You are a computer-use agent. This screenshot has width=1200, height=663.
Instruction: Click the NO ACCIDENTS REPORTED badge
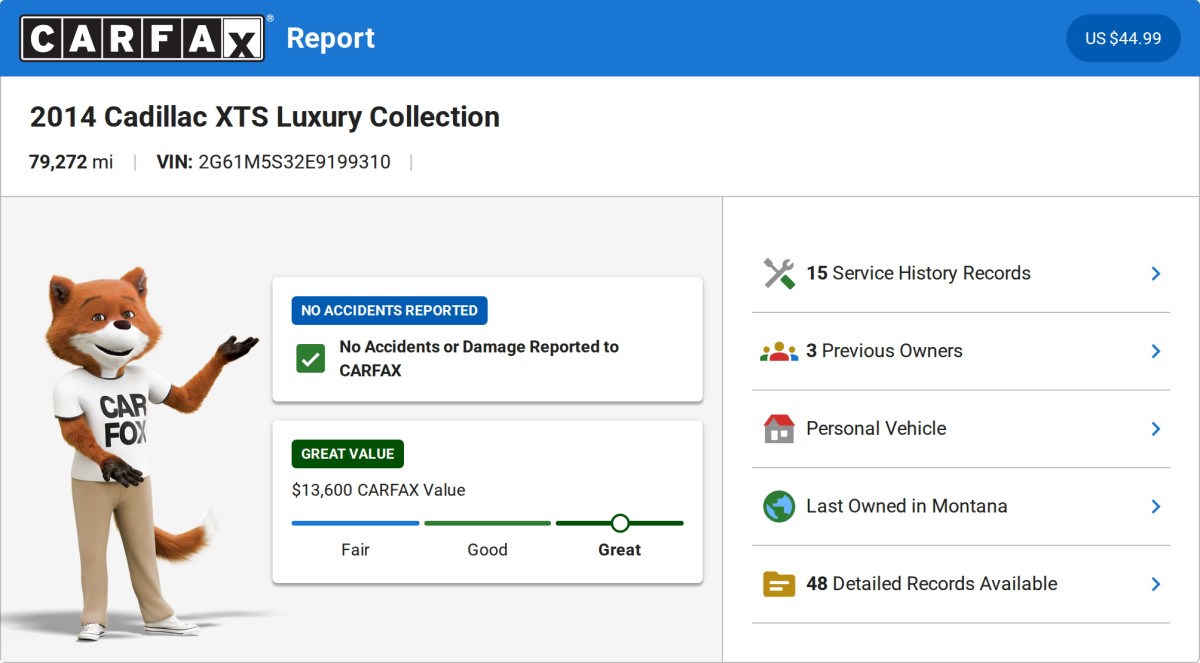390,310
